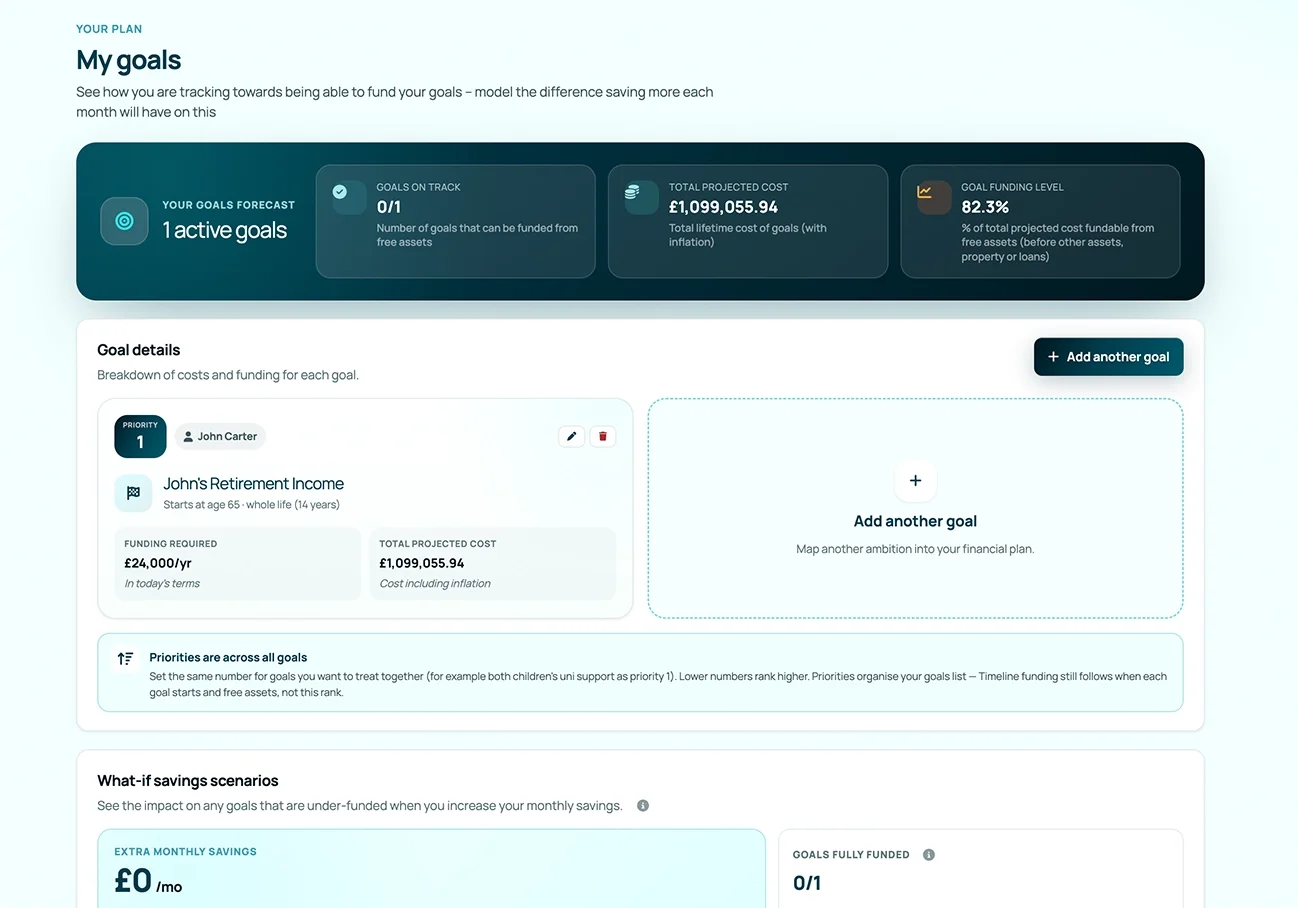Viewport: 1298px width, 908px height.
Task: Click the John's Retirement Income title
Action: pos(253,484)
